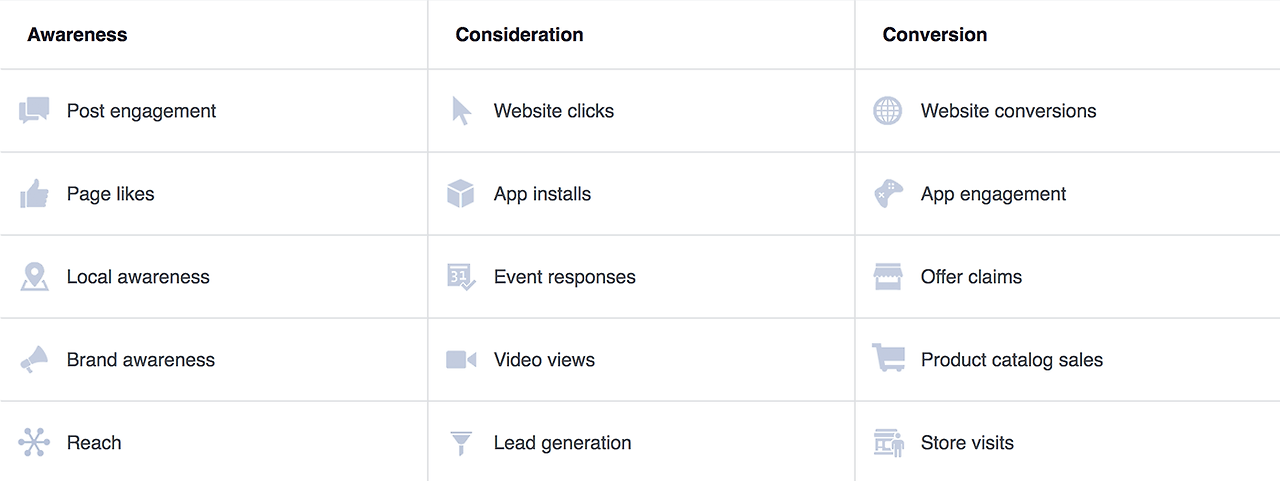
Task: Click the App installs box icon
Action: tap(461, 194)
